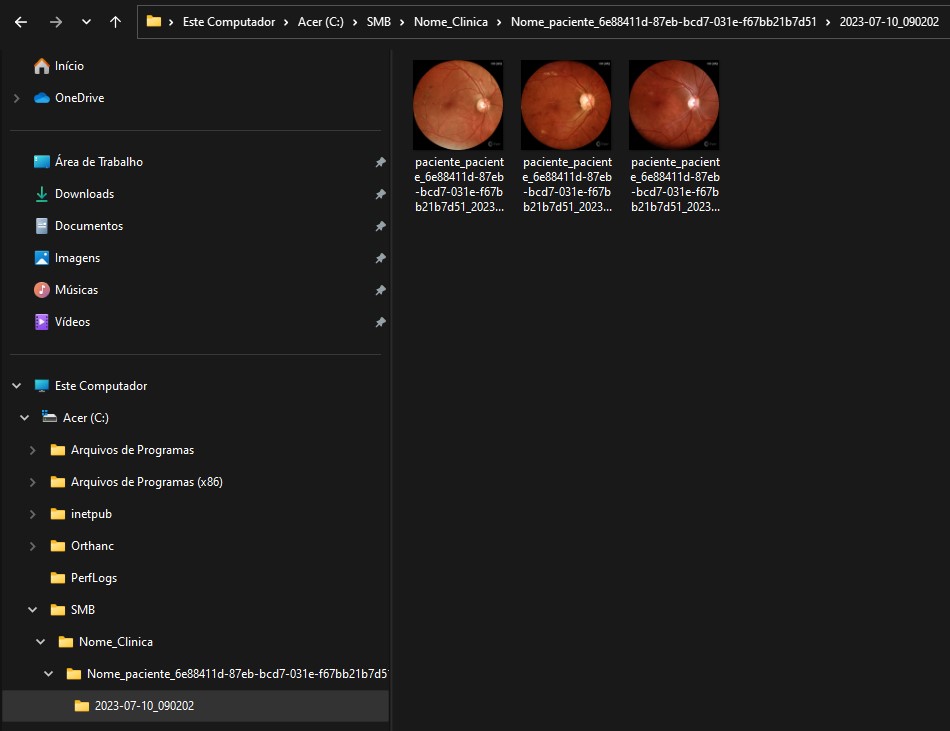Collapse the Nome_paciente folder node in tree
The height and width of the screenshot is (731, 950).
[x=48, y=674]
